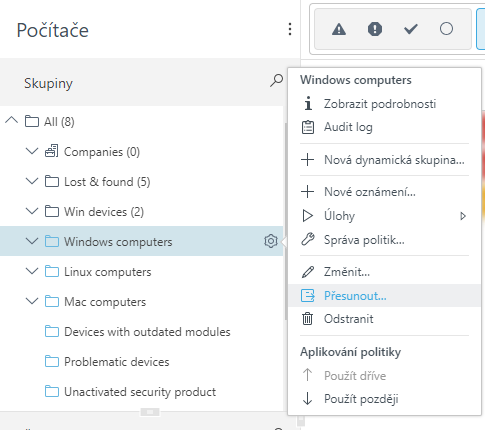Open gear menu for Windows computers
485x430 pixels.
pyautogui.click(x=271, y=241)
